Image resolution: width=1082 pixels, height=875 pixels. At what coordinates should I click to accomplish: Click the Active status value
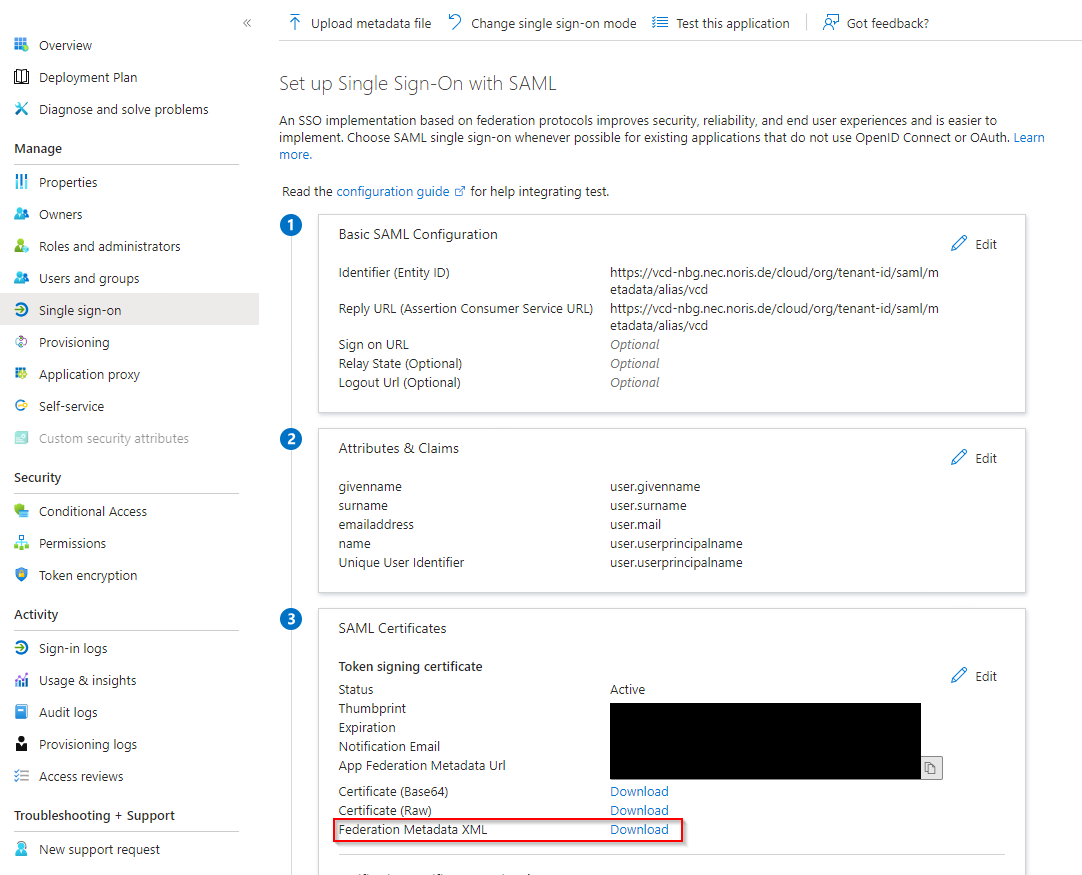coord(627,689)
